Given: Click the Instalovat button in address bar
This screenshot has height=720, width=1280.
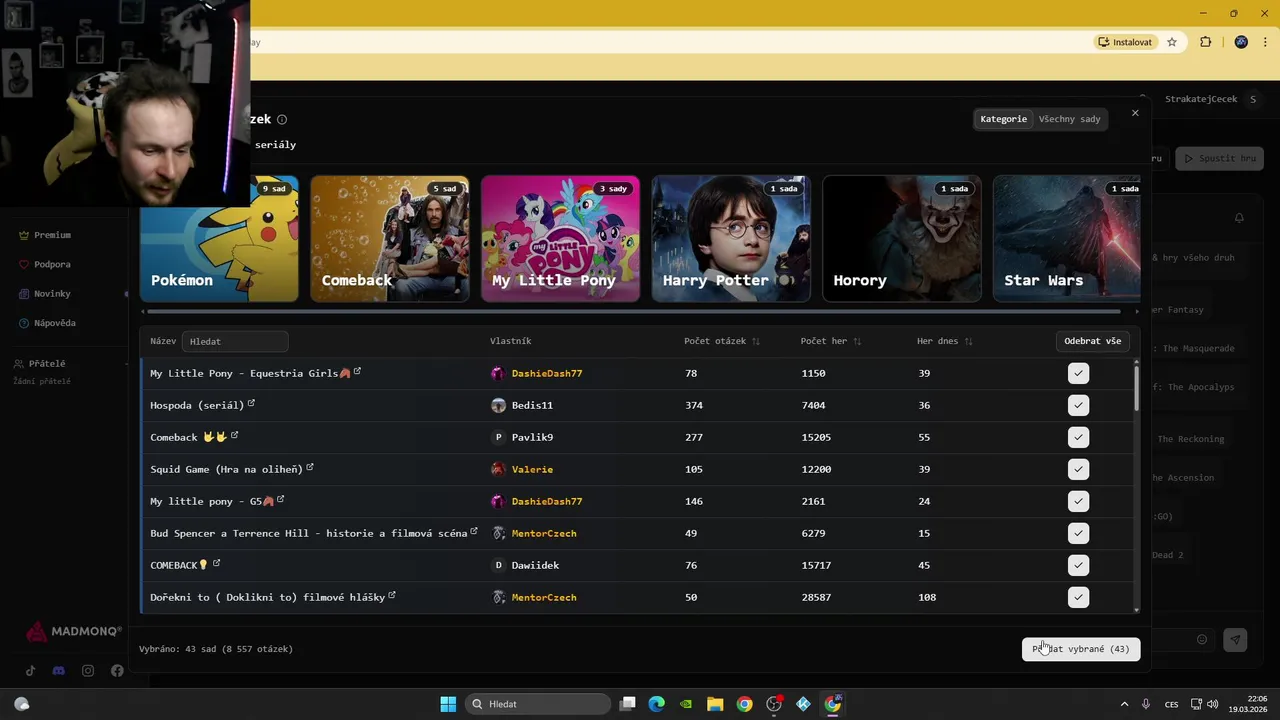Looking at the screenshot, I should point(1125,42).
